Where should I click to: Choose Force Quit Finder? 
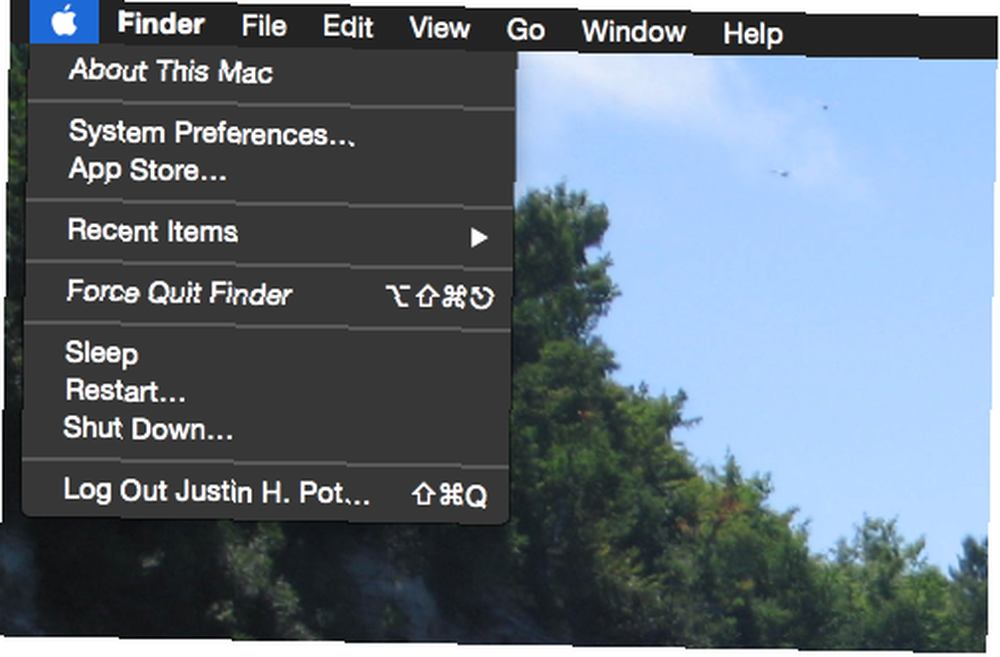[179, 292]
